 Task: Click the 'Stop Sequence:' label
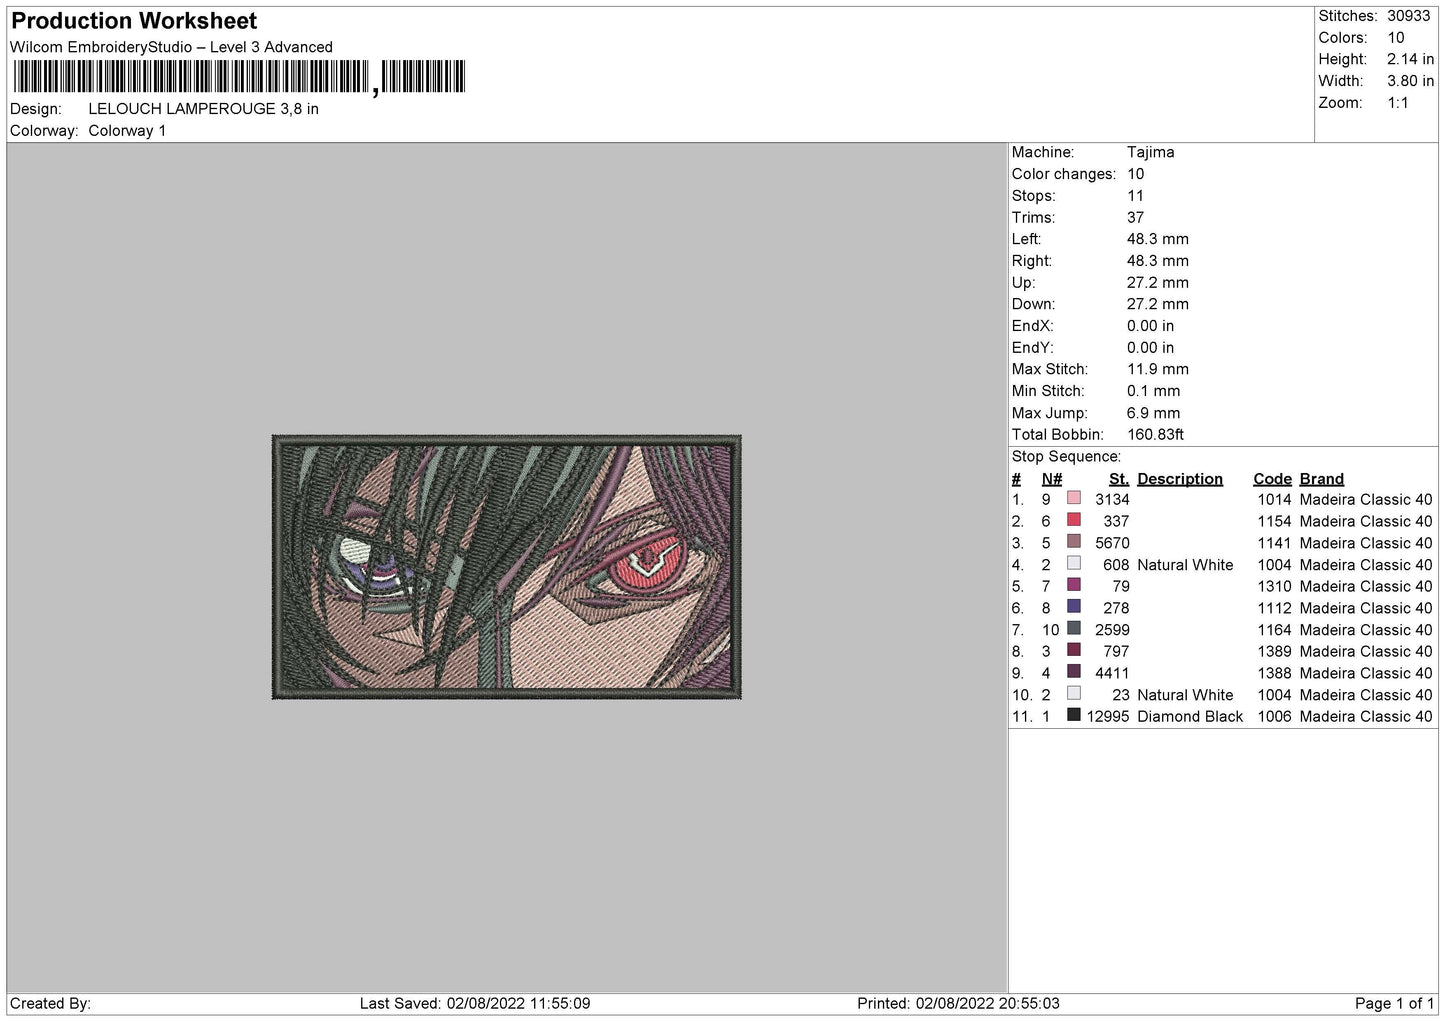point(1066,457)
